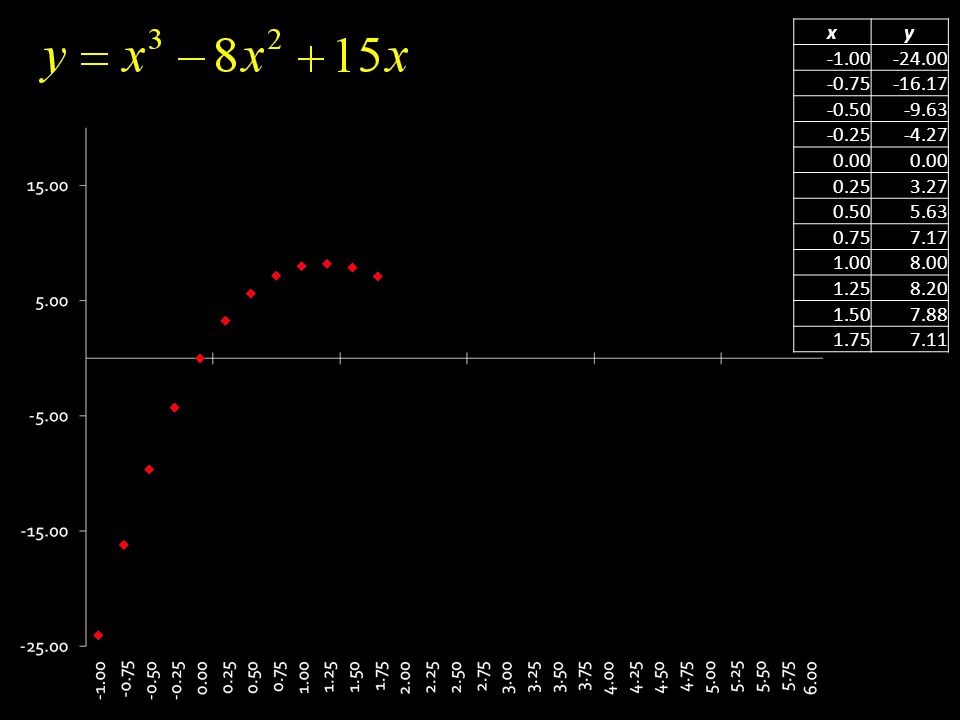Click the table cell showing 8.20
Image resolution: width=960 pixels, height=720 pixels.
[910, 288]
